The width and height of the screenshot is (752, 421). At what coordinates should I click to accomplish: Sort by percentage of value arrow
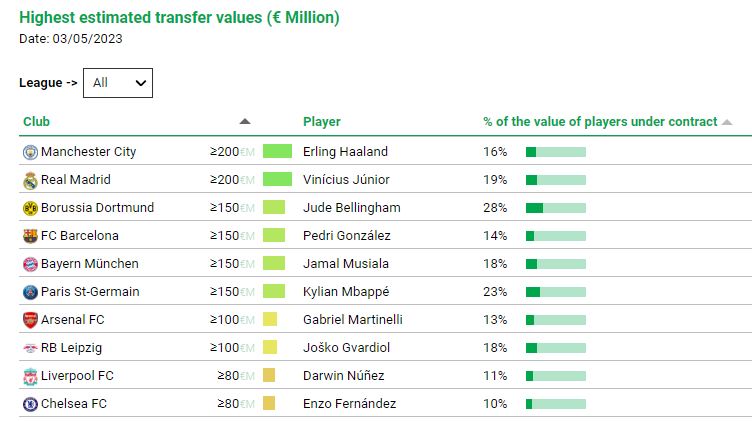point(727,122)
